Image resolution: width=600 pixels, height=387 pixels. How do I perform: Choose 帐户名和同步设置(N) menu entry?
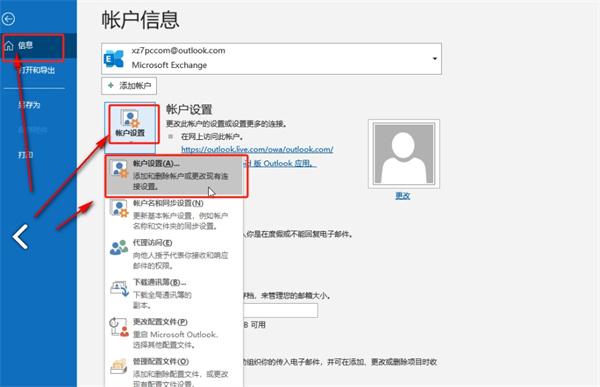click(x=174, y=215)
